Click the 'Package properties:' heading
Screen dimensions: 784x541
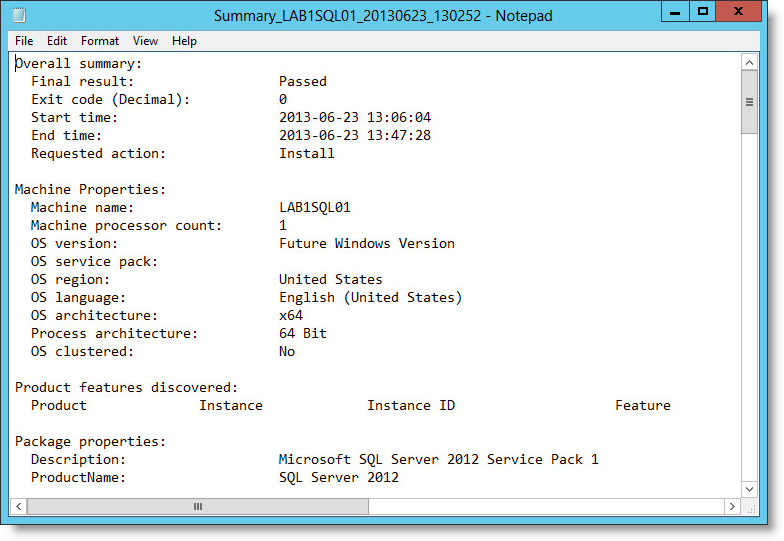coord(90,442)
